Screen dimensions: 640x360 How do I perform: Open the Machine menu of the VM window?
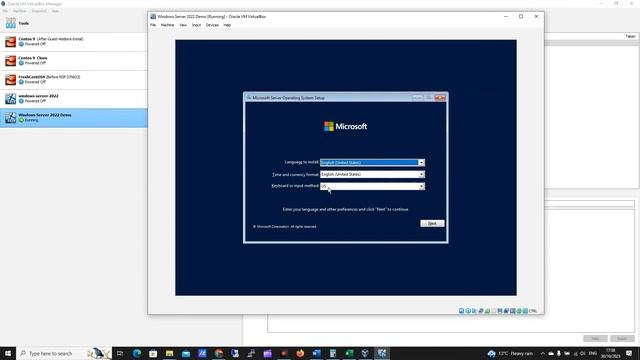click(167, 25)
